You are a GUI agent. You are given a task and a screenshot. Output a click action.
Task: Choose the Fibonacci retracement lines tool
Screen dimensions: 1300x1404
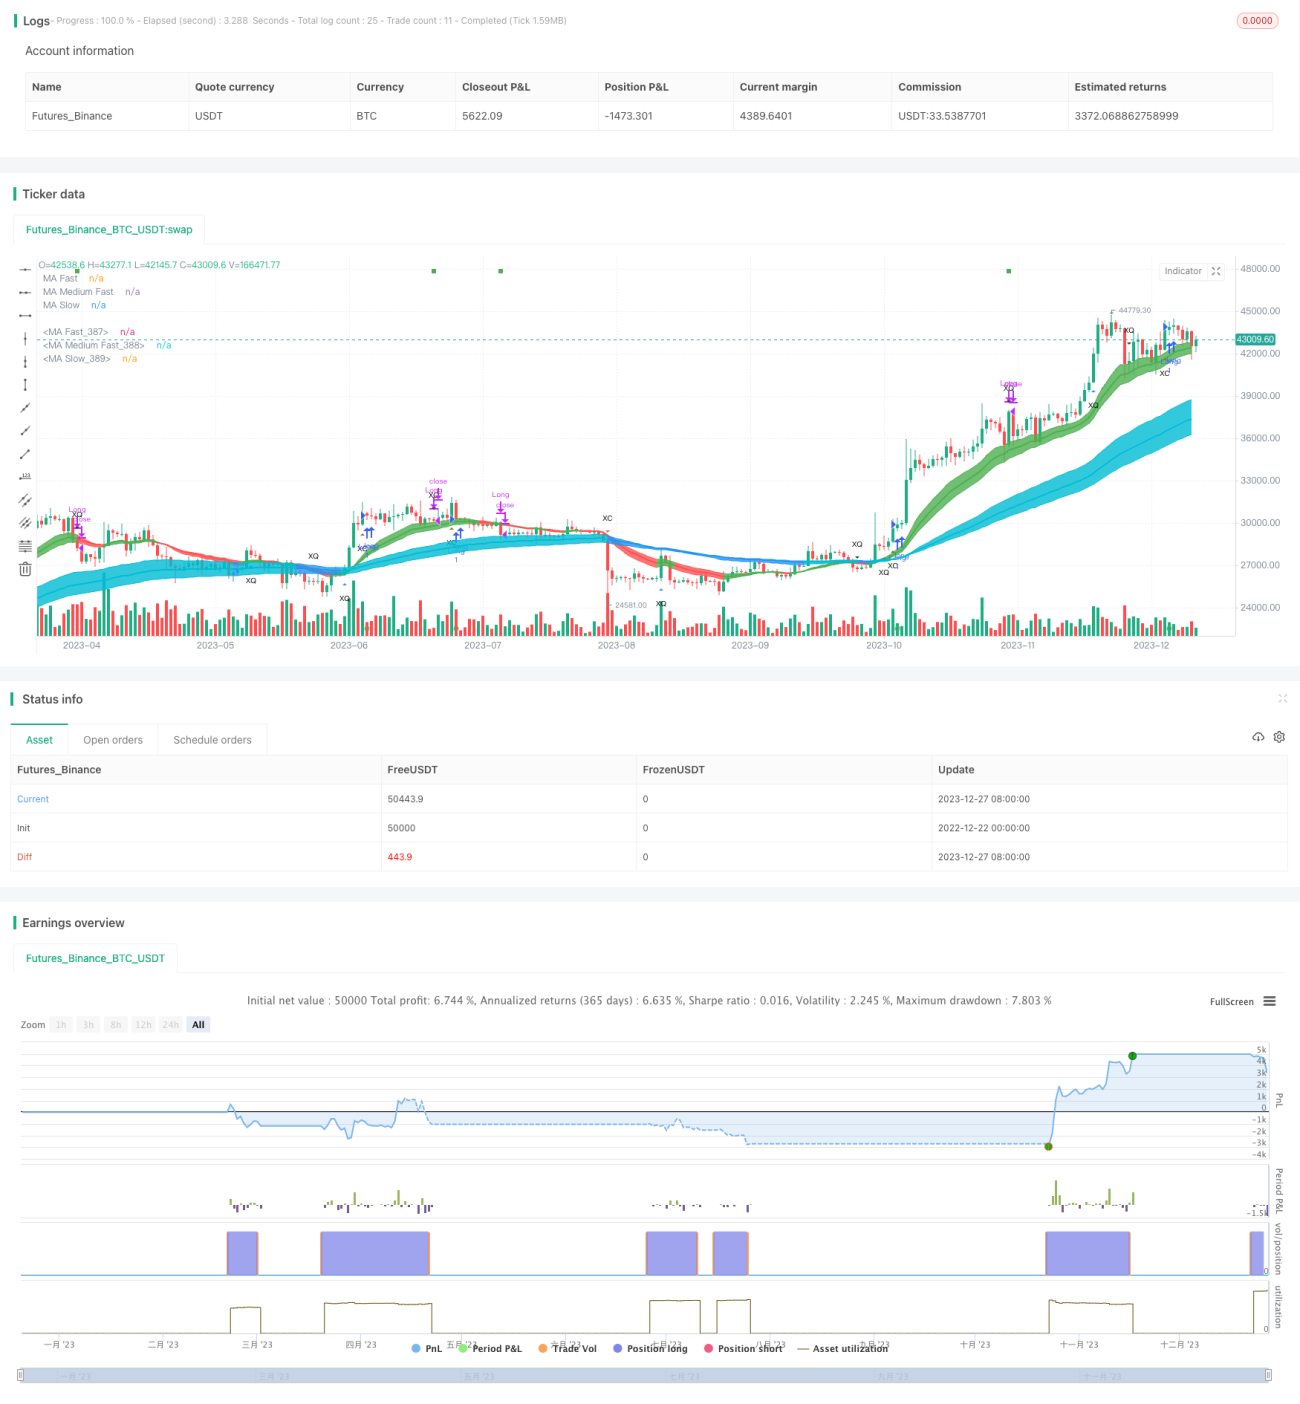(25, 546)
